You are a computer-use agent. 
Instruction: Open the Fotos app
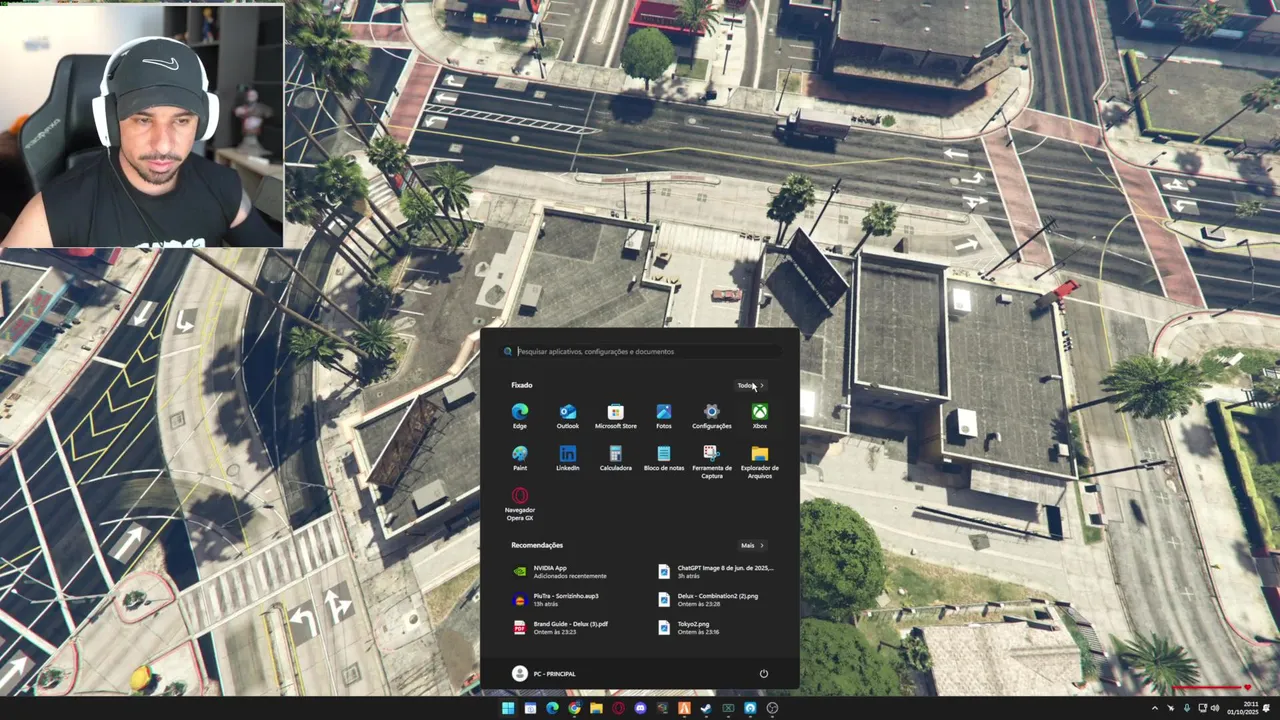664,416
